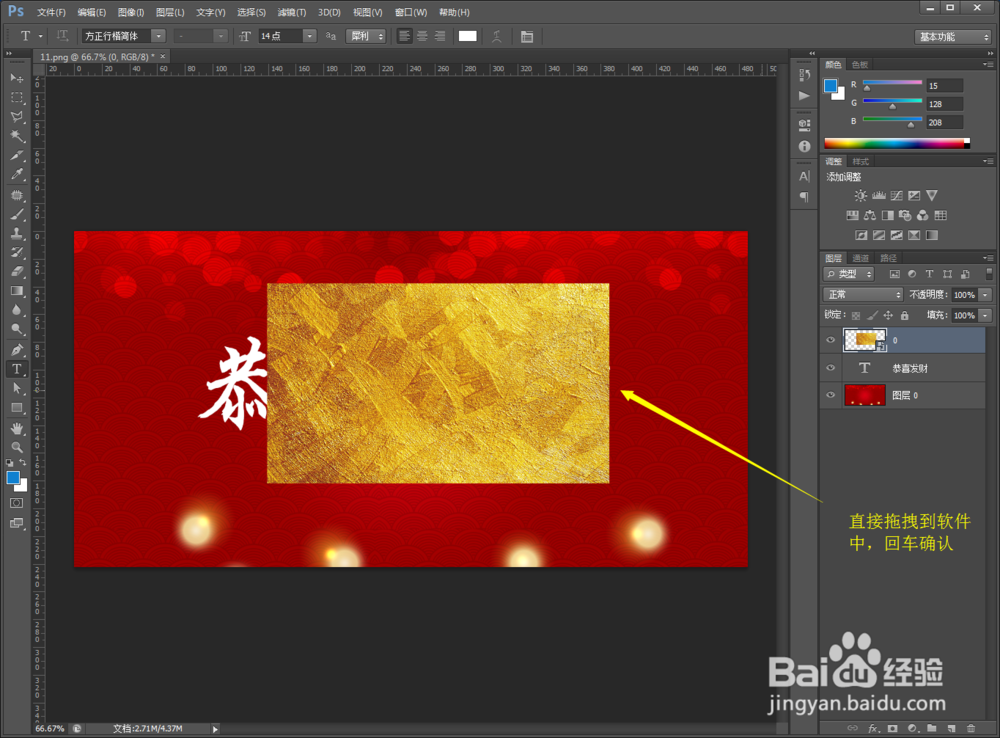Select the Magic Wand tool
Image resolution: width=1000 pixels, height=738 pixels.
pos(17,136)
